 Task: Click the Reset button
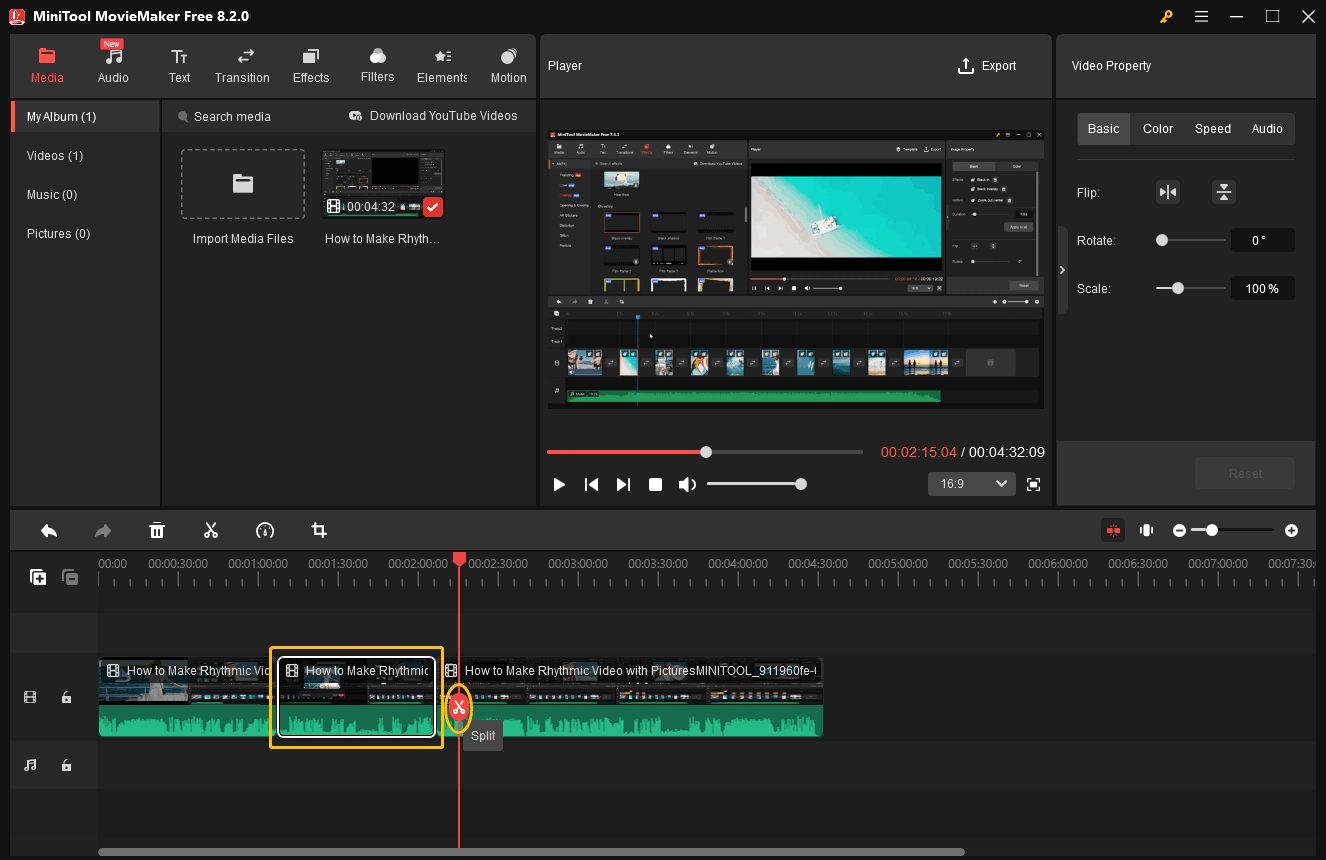coord(1245,473)
